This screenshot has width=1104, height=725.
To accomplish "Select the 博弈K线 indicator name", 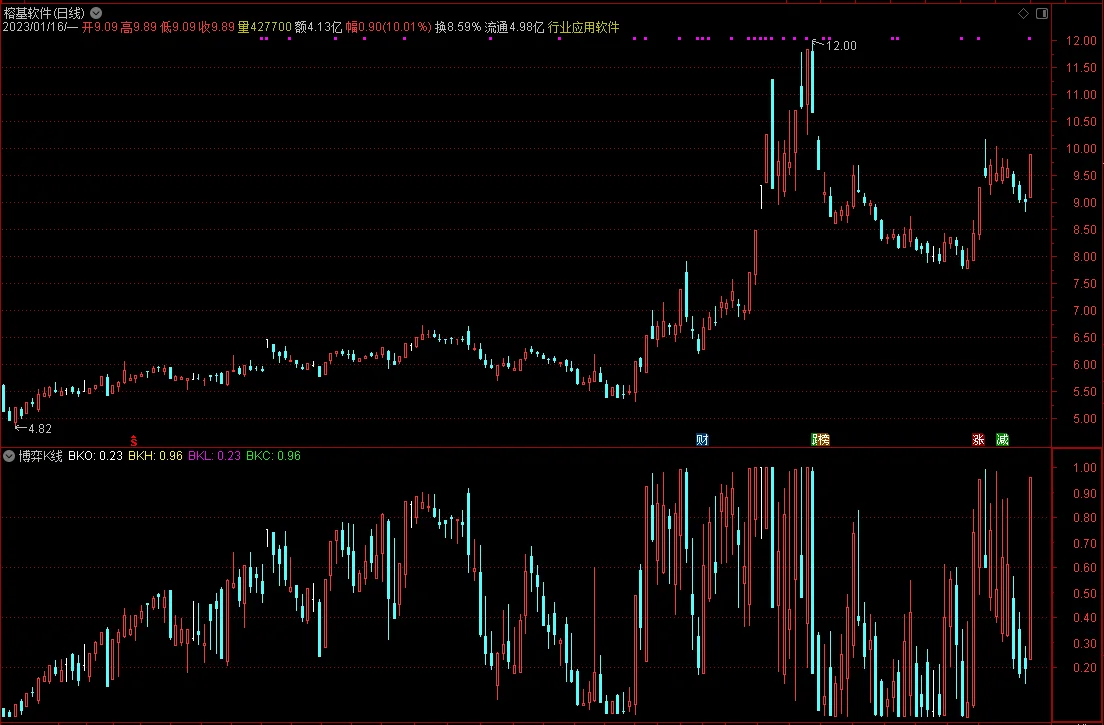I will [40, 455].
